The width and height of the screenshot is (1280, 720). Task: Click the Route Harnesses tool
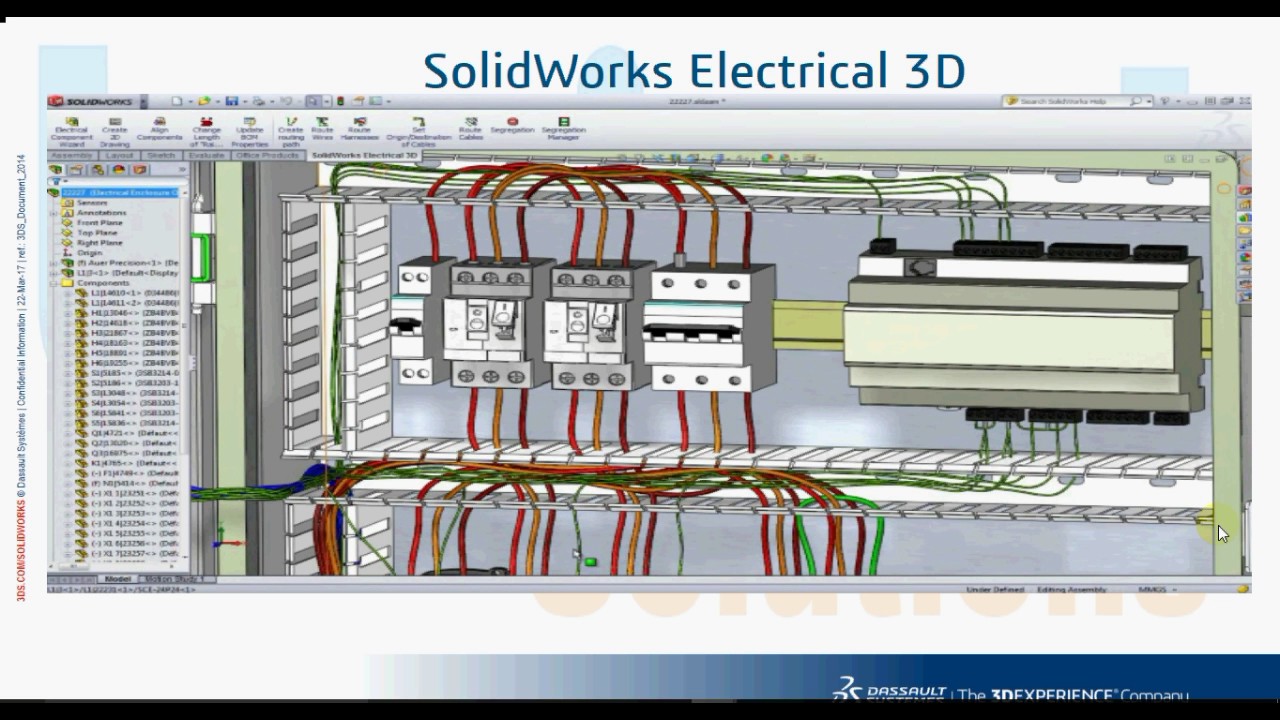[359, 130]
